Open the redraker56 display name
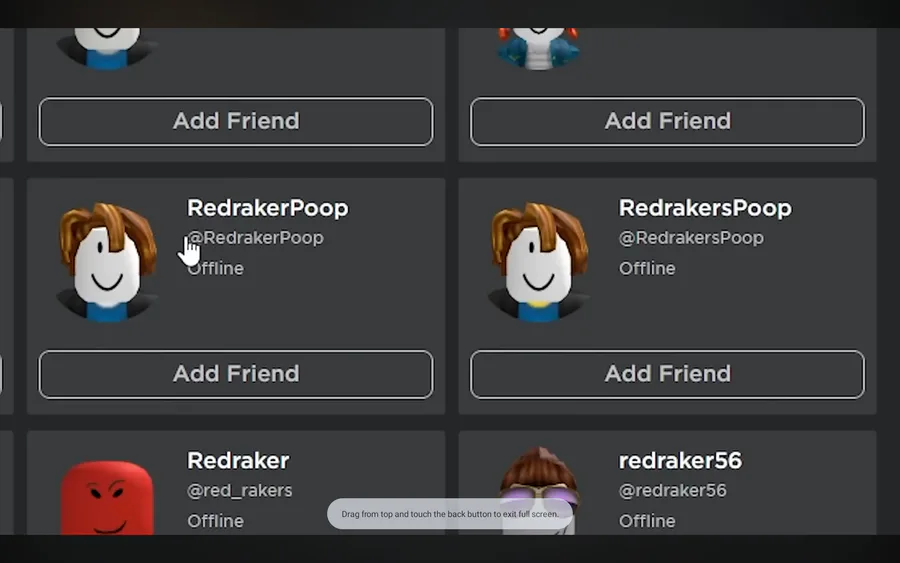Viewport: 900px width, 563px height. (680, 460)
